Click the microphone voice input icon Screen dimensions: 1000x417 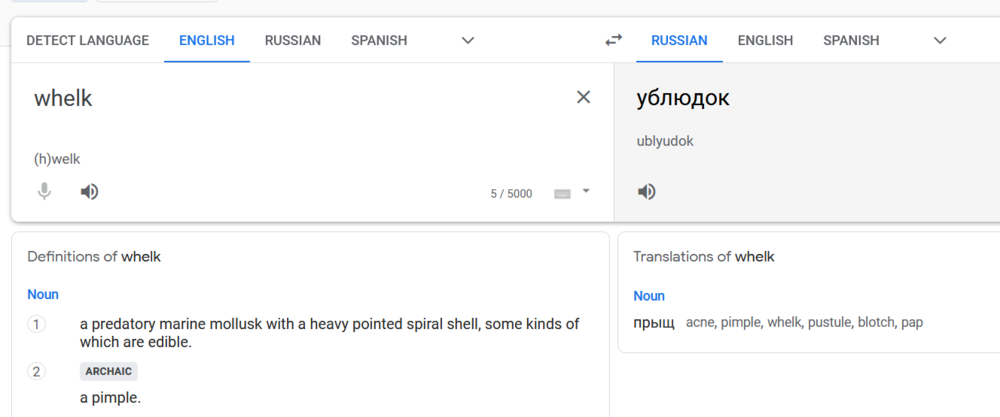click(44, 192)
